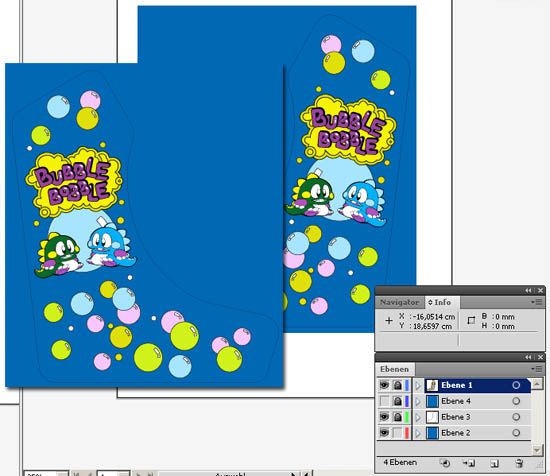
Task: Click the dimensions rectangle icon in Info
Action: click(471, 321)
